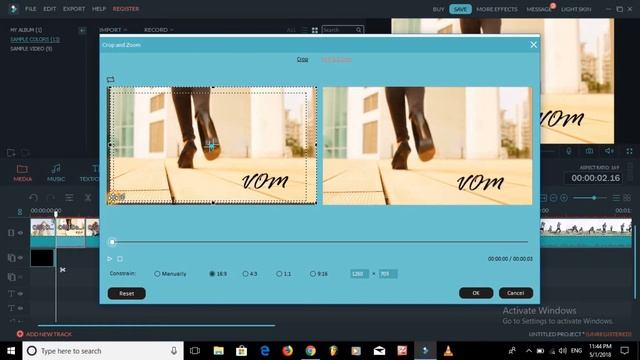The image size is (640, 360).
Task: Enter fullscreen preview mode
Action: [629, 151]
